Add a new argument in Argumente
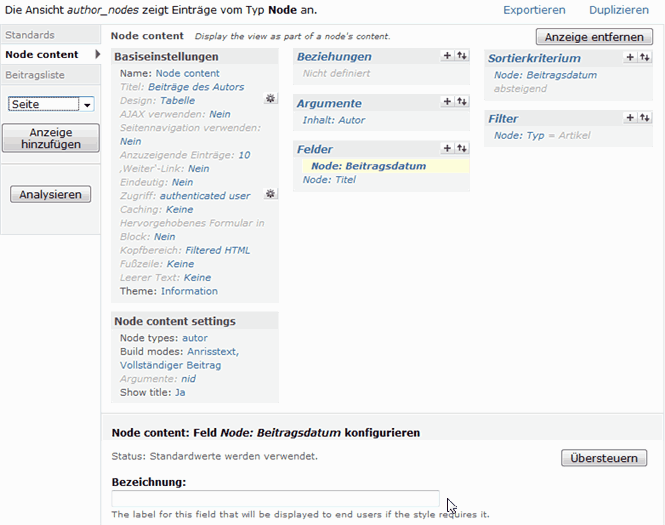The image size is (665, 525). 447,102
